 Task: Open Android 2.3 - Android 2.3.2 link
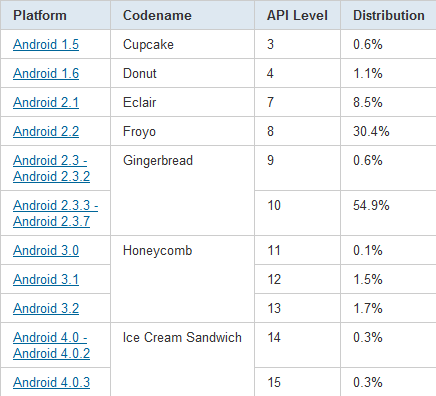[x=51, y=168]
